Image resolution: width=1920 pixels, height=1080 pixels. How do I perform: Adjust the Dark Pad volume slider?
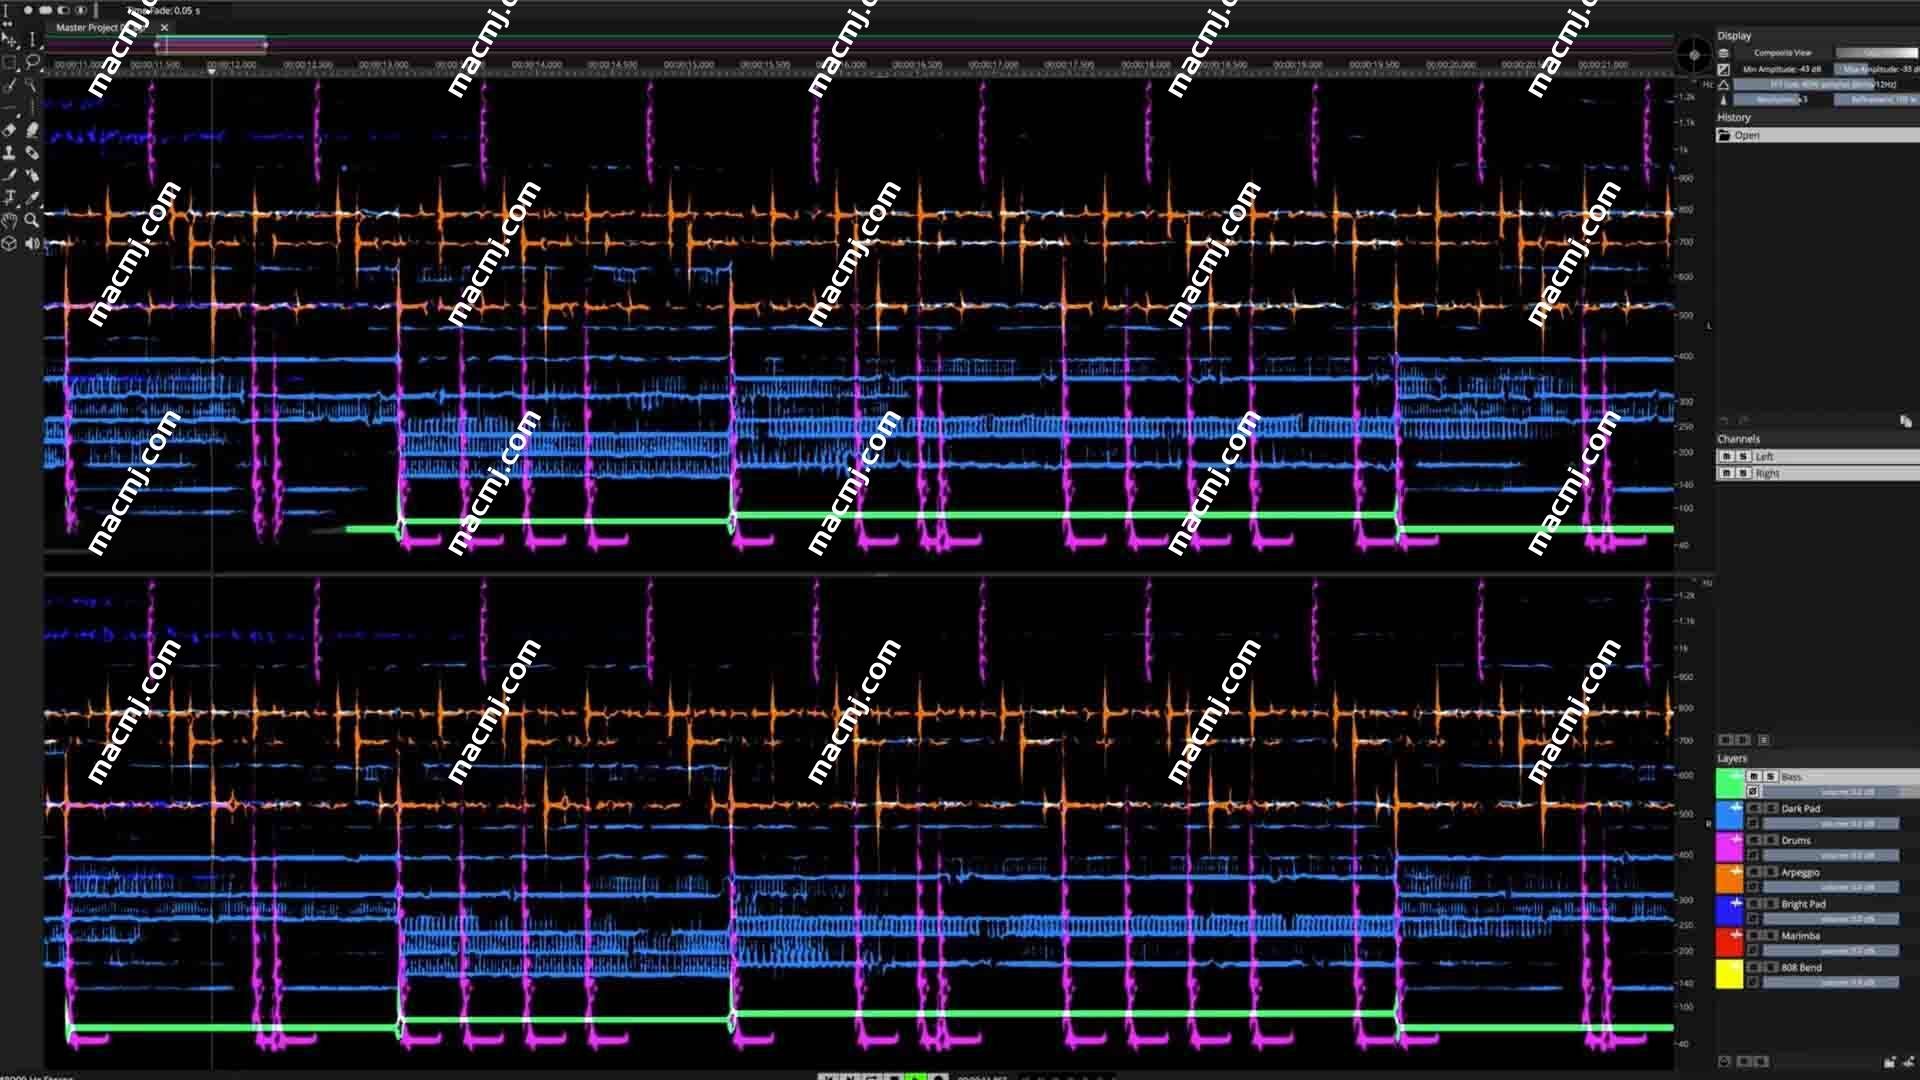pyautogui.click(x=1830, y=824)
